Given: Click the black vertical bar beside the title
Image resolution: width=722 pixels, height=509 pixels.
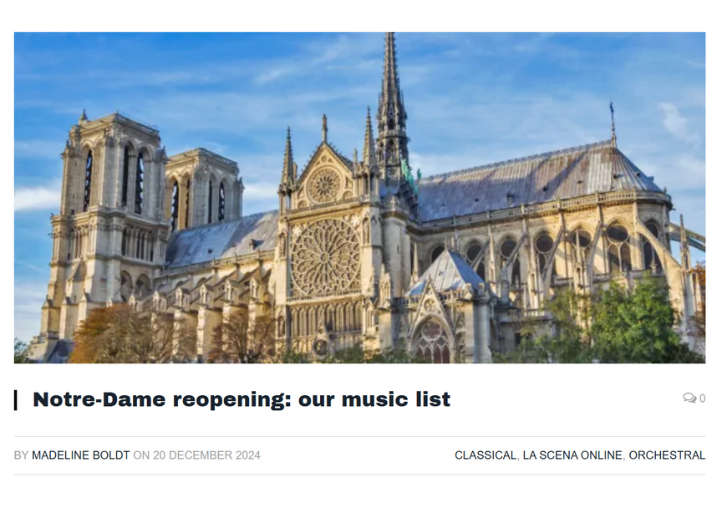Looking at the screenshot, I should tap(16, 400).
